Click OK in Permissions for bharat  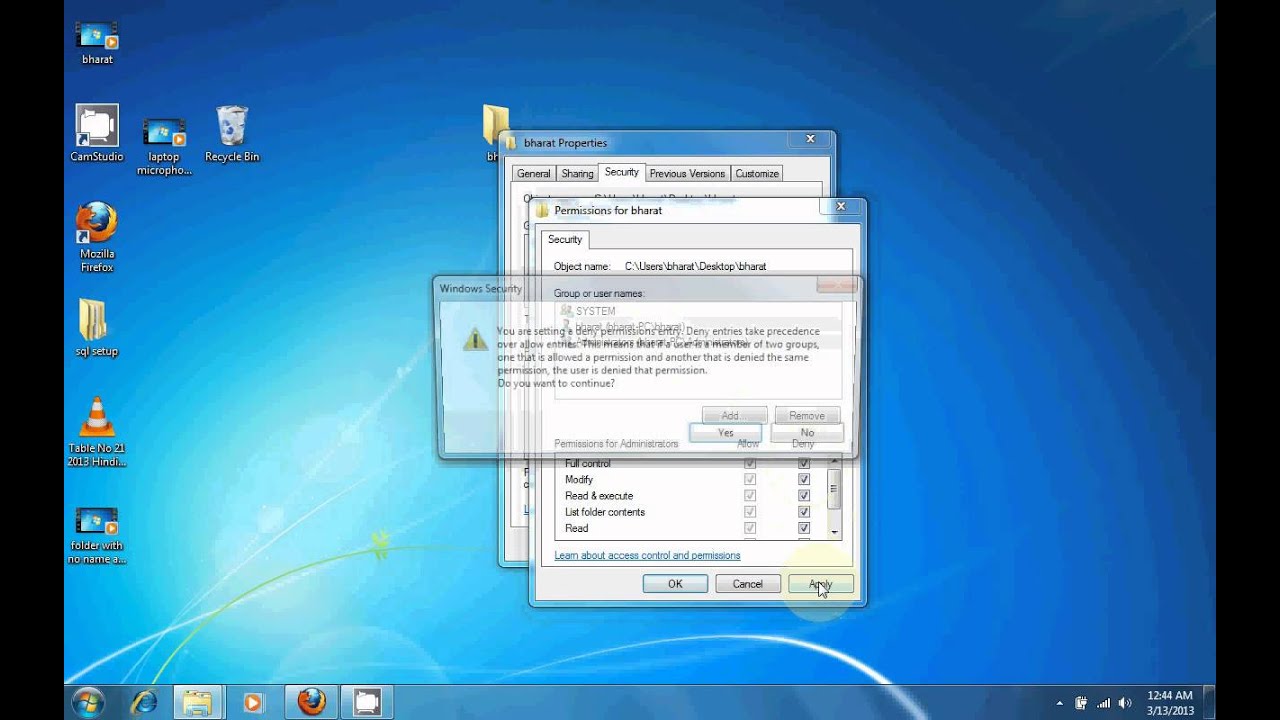[x=675, y=584]
